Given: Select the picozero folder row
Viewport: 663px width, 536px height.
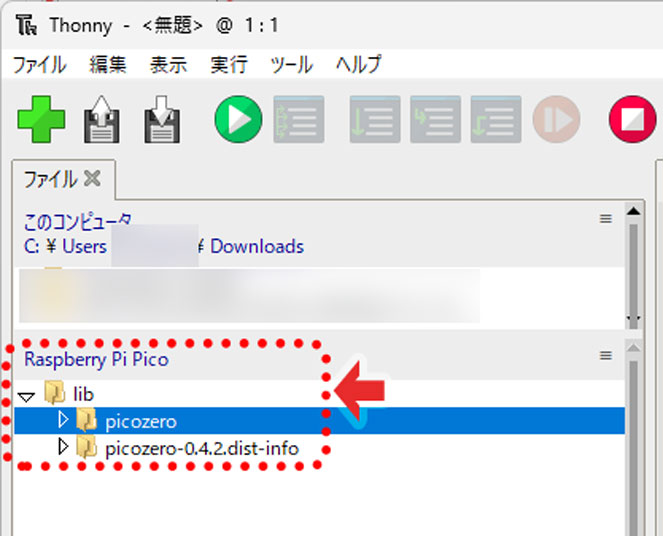Looking at the screenshot, I should point(319,421).
